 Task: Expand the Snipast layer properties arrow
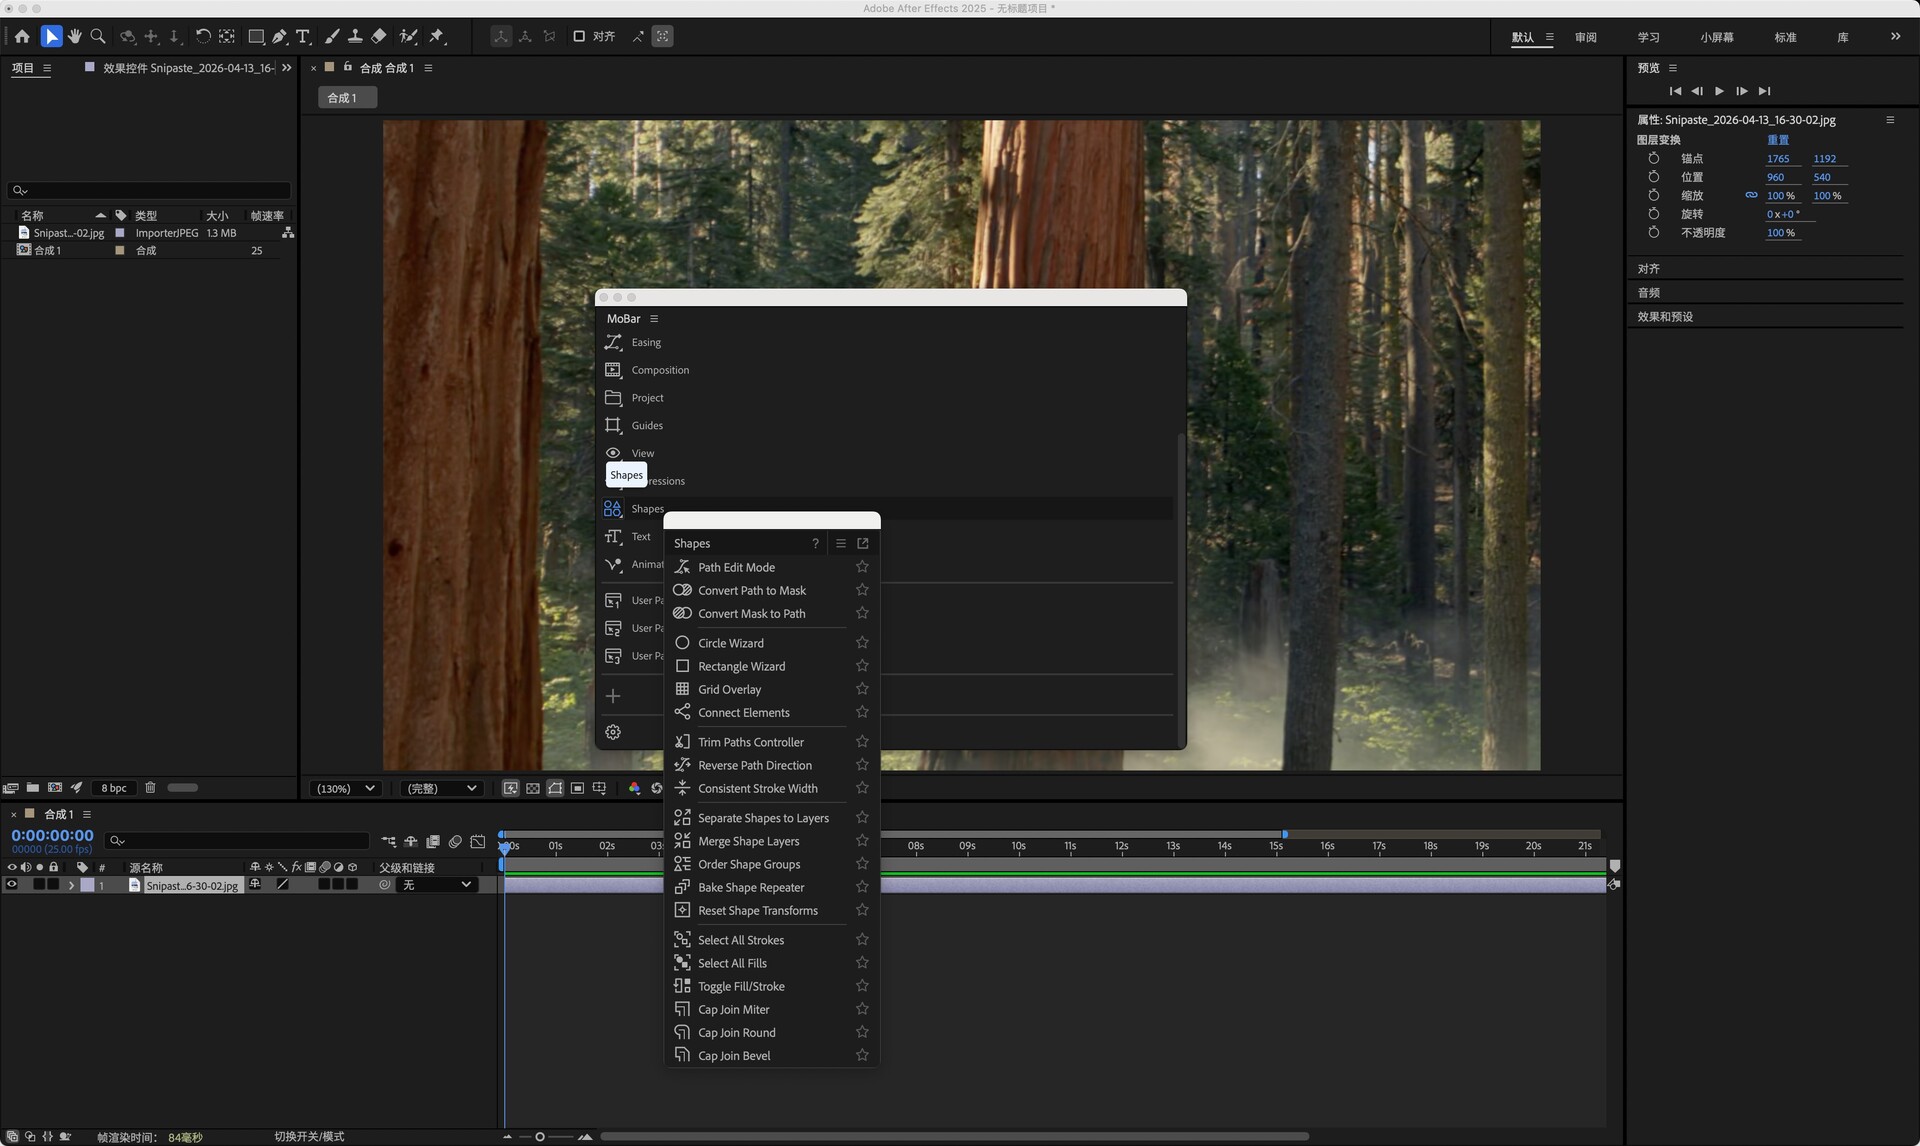tap(71, 885)
